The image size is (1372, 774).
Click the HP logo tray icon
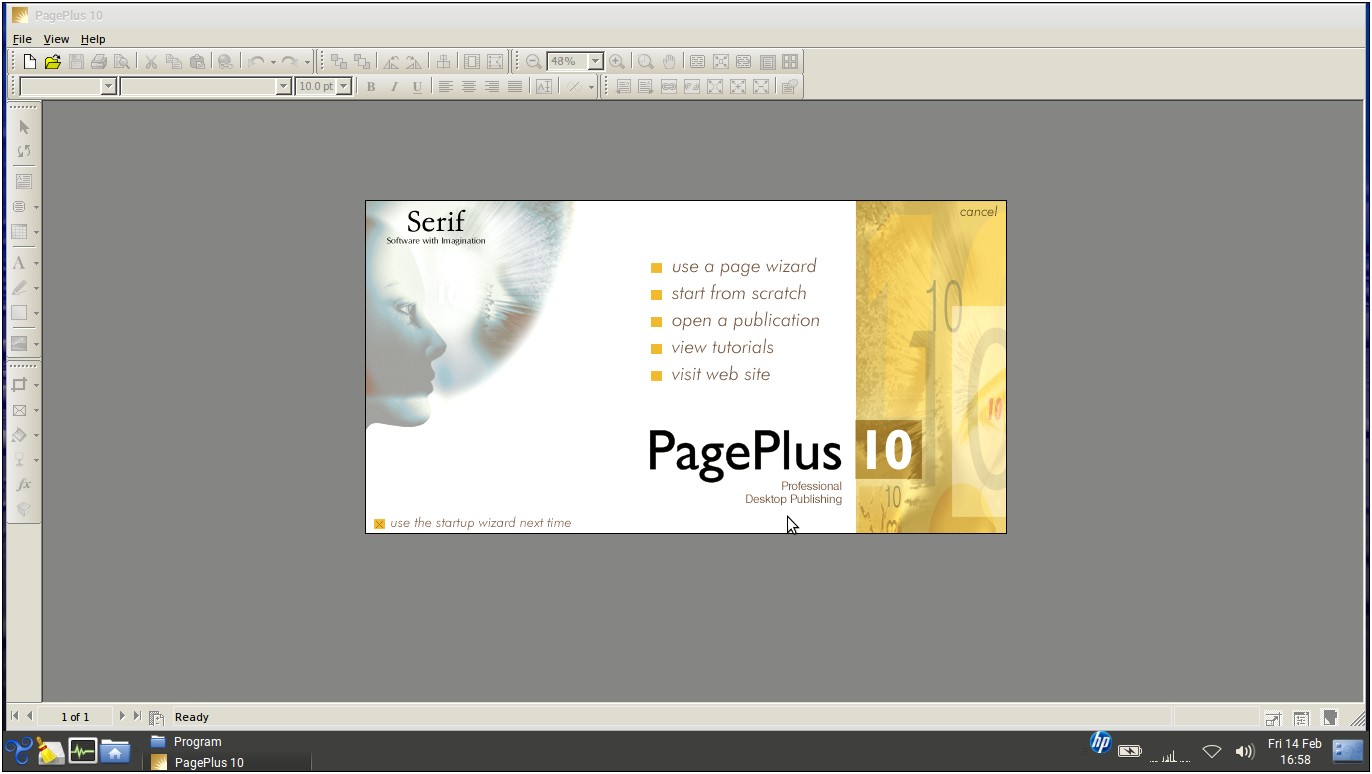tap(1100, 743)
